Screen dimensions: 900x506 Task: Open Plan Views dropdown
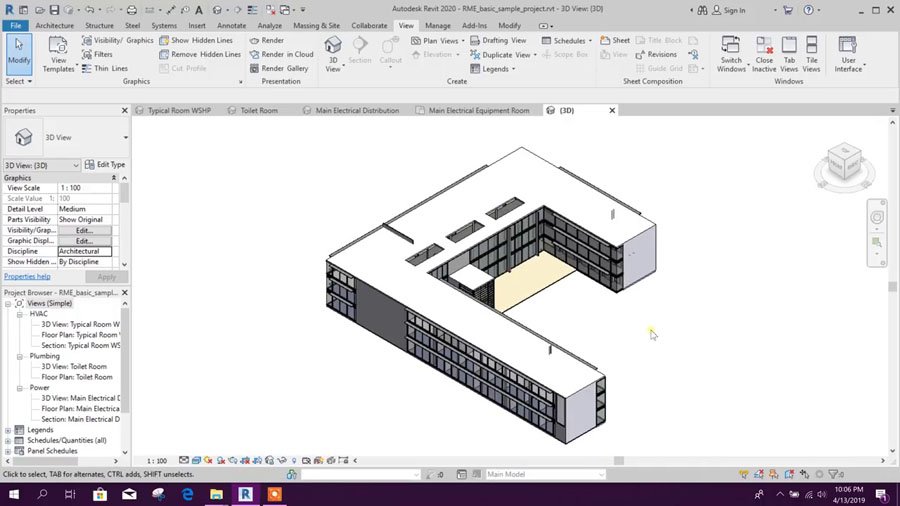tap(438, 40)
